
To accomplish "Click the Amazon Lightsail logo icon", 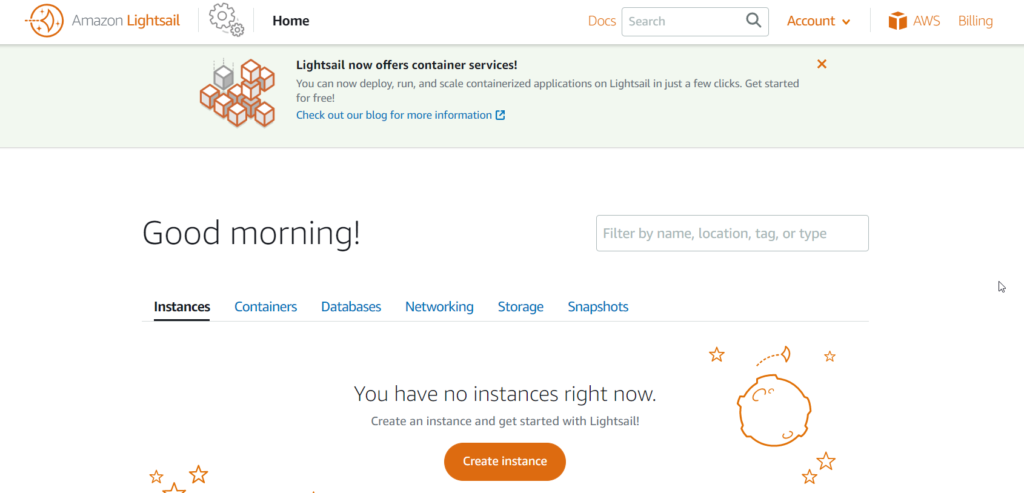I will [x=44, y=21].
